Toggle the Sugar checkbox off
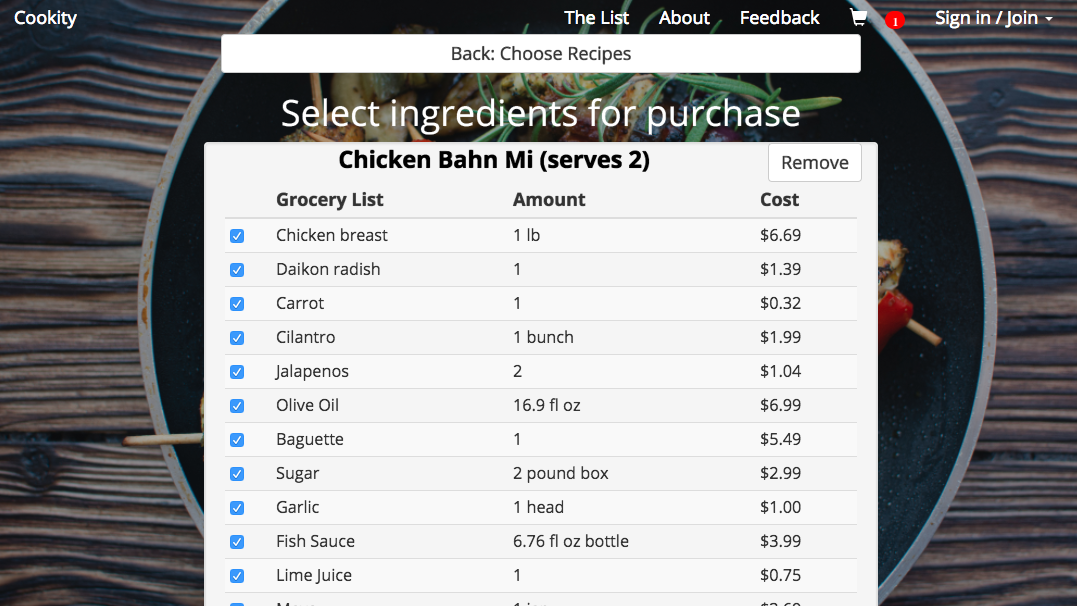 pos(237,474)
